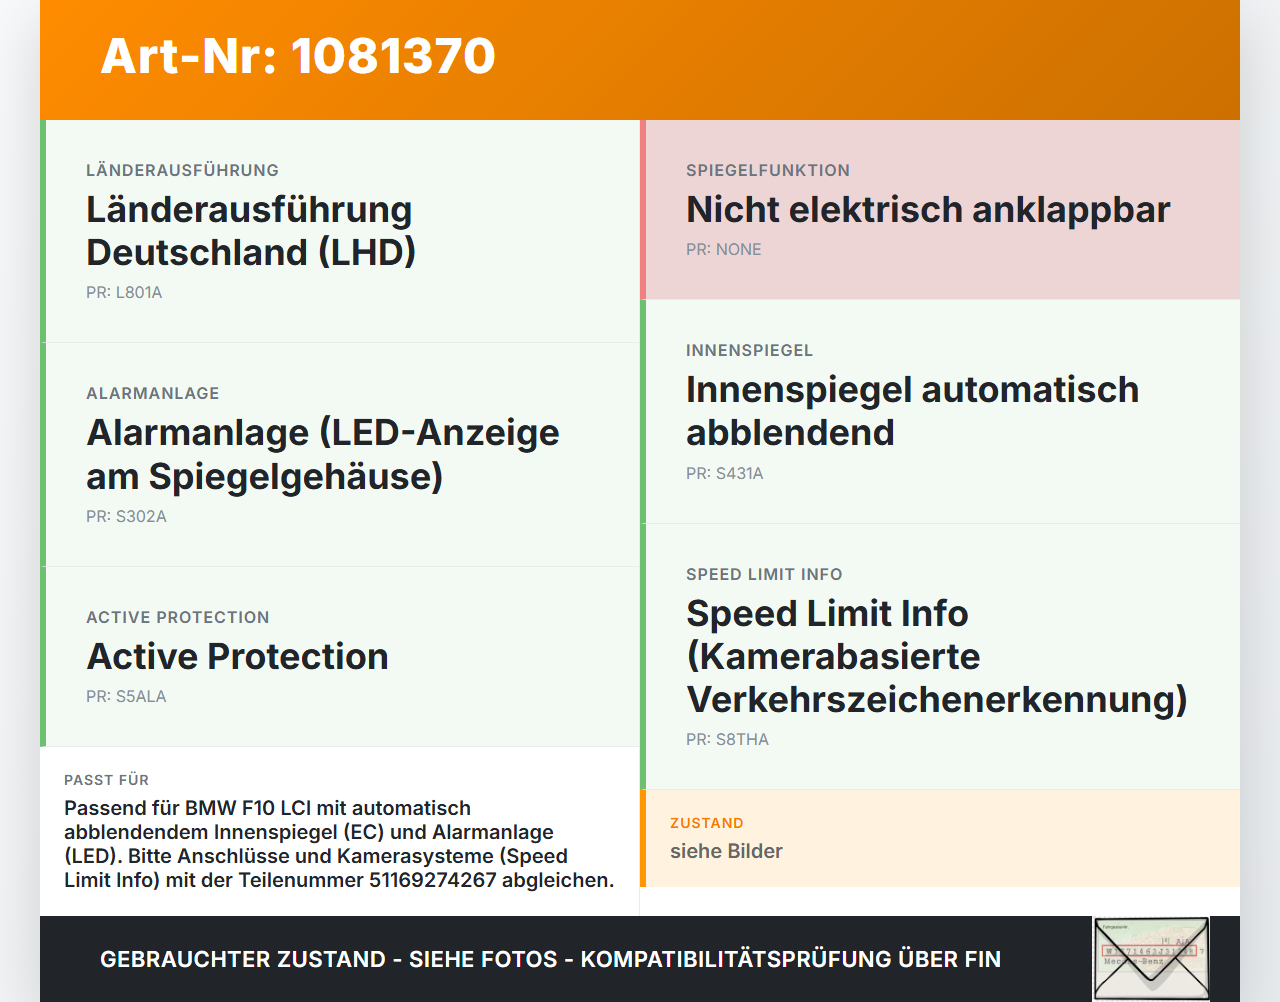Select the siehe Bilder condition text
1280x1002 pixels.
726,851
